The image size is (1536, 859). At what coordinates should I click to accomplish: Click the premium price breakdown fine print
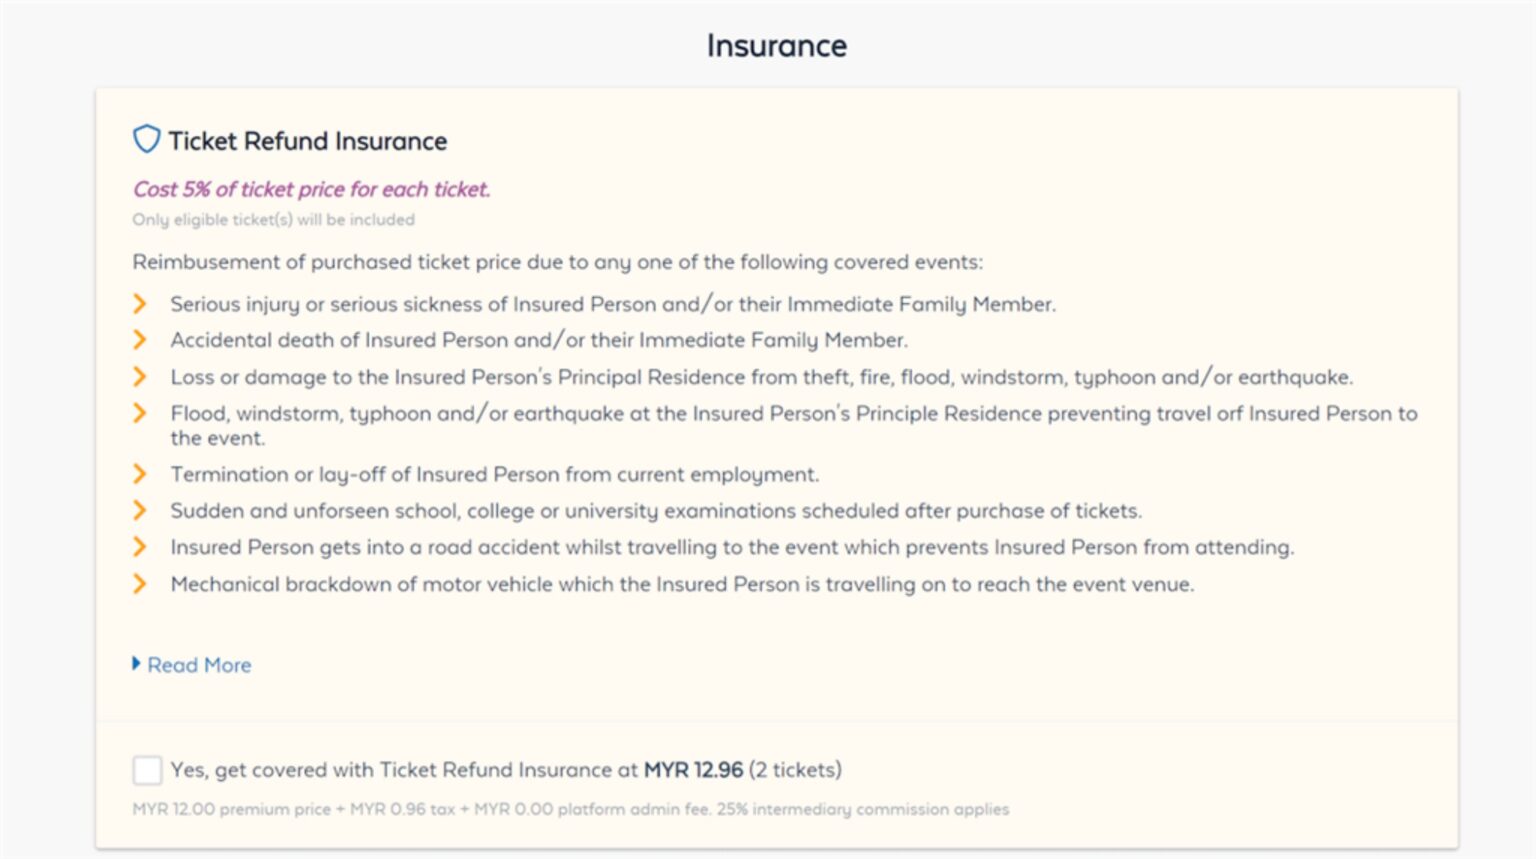point(570,809)
